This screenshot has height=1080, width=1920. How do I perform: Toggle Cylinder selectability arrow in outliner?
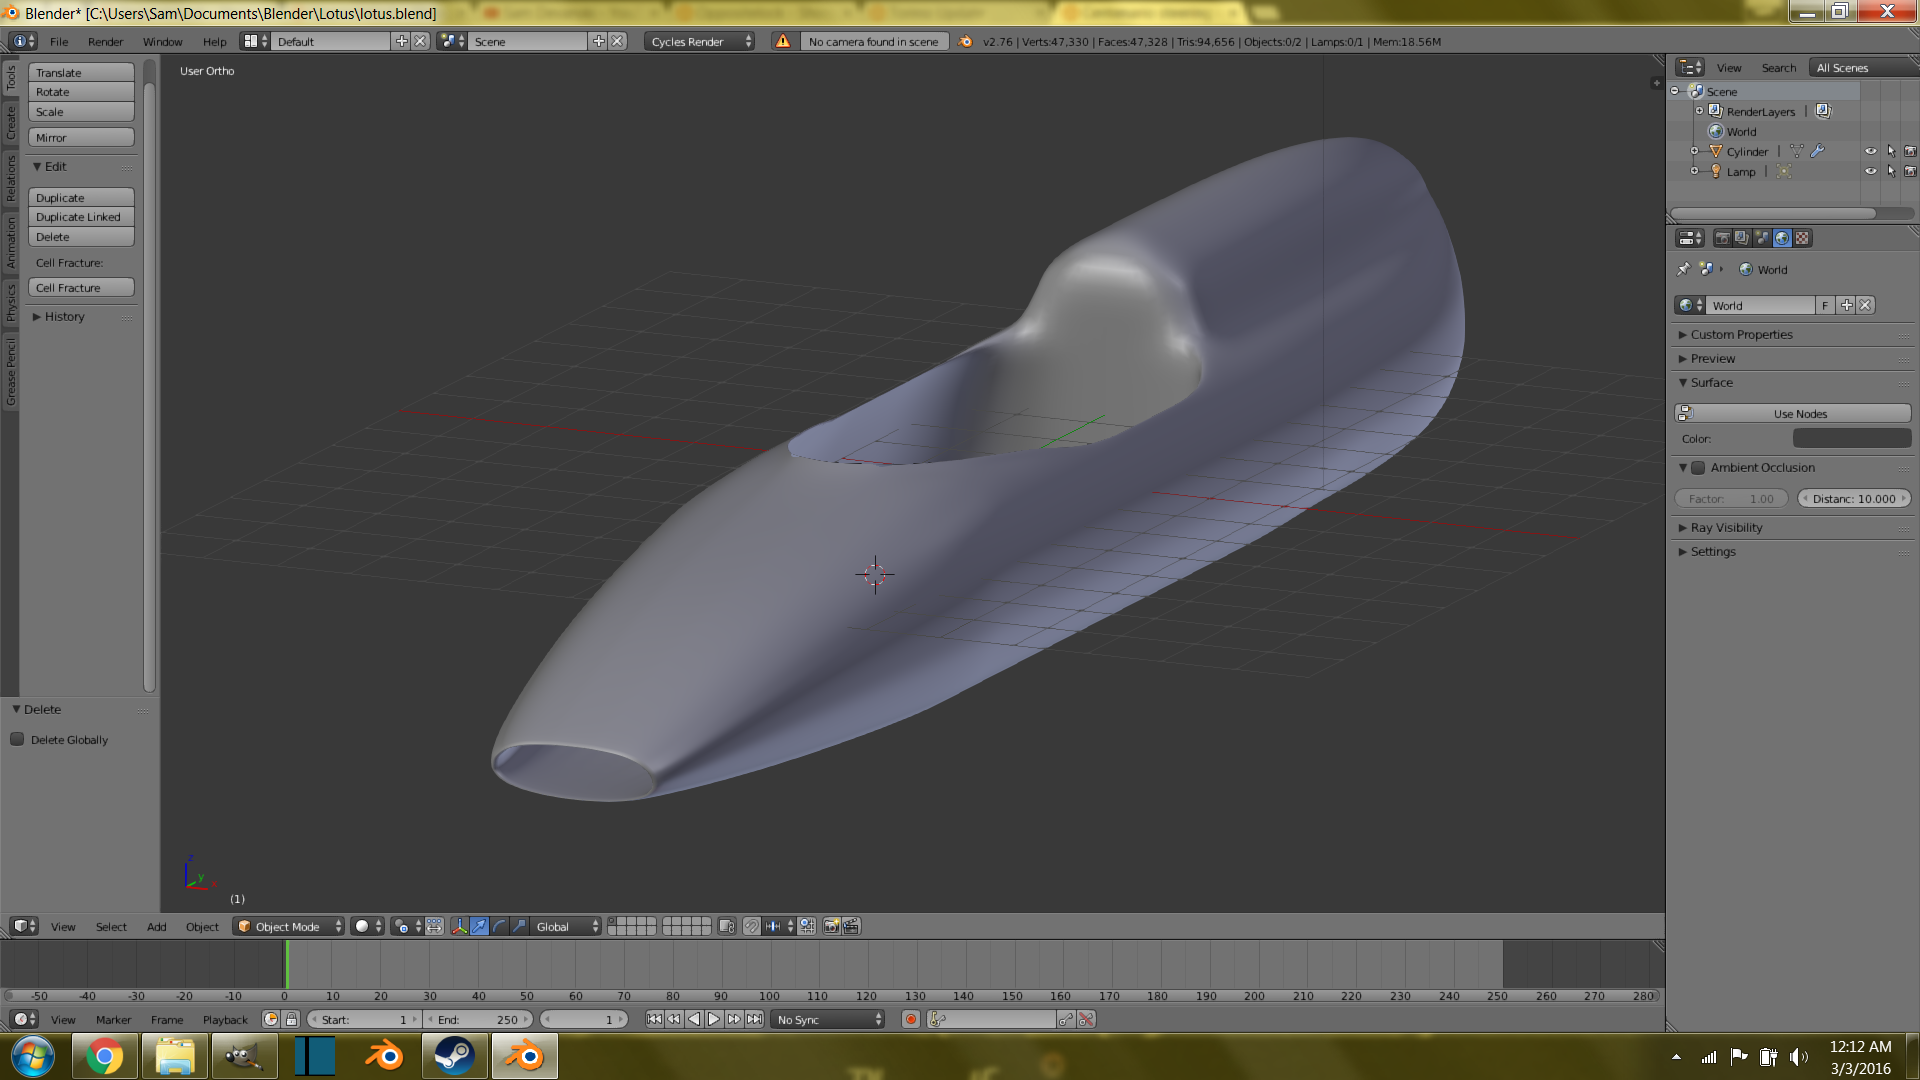[x=1891, y=151]
